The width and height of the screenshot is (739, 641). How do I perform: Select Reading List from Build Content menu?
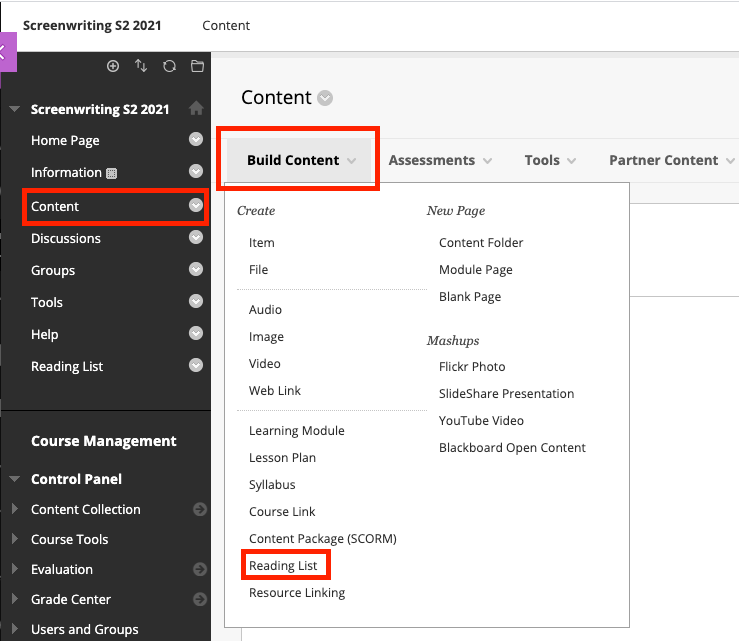283,566
